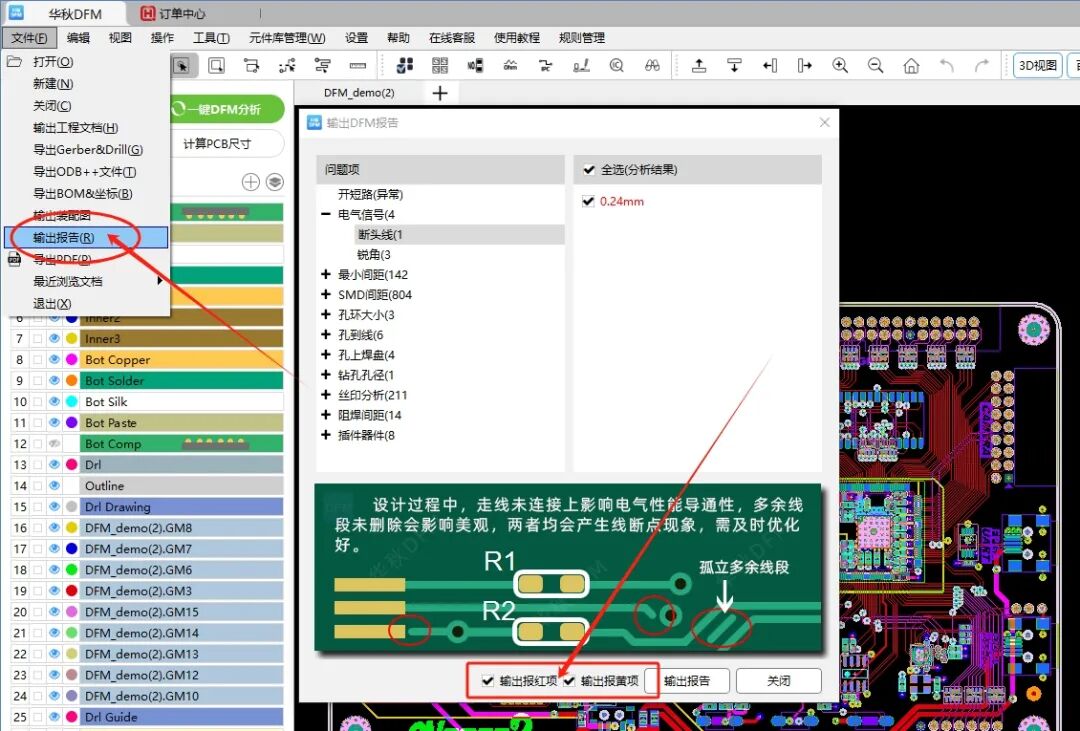Click the zoom out magnifier icon
The width and height of the screenshot is (1080, 731).
pos(875,65)
